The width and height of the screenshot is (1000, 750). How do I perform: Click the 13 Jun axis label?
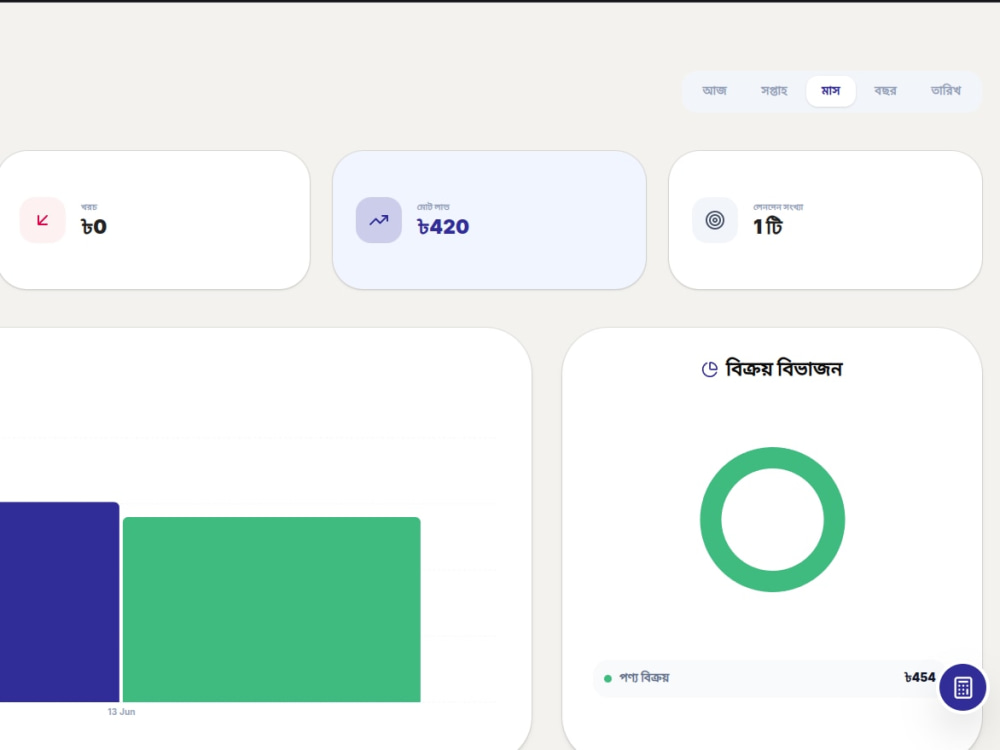(121, 712)
